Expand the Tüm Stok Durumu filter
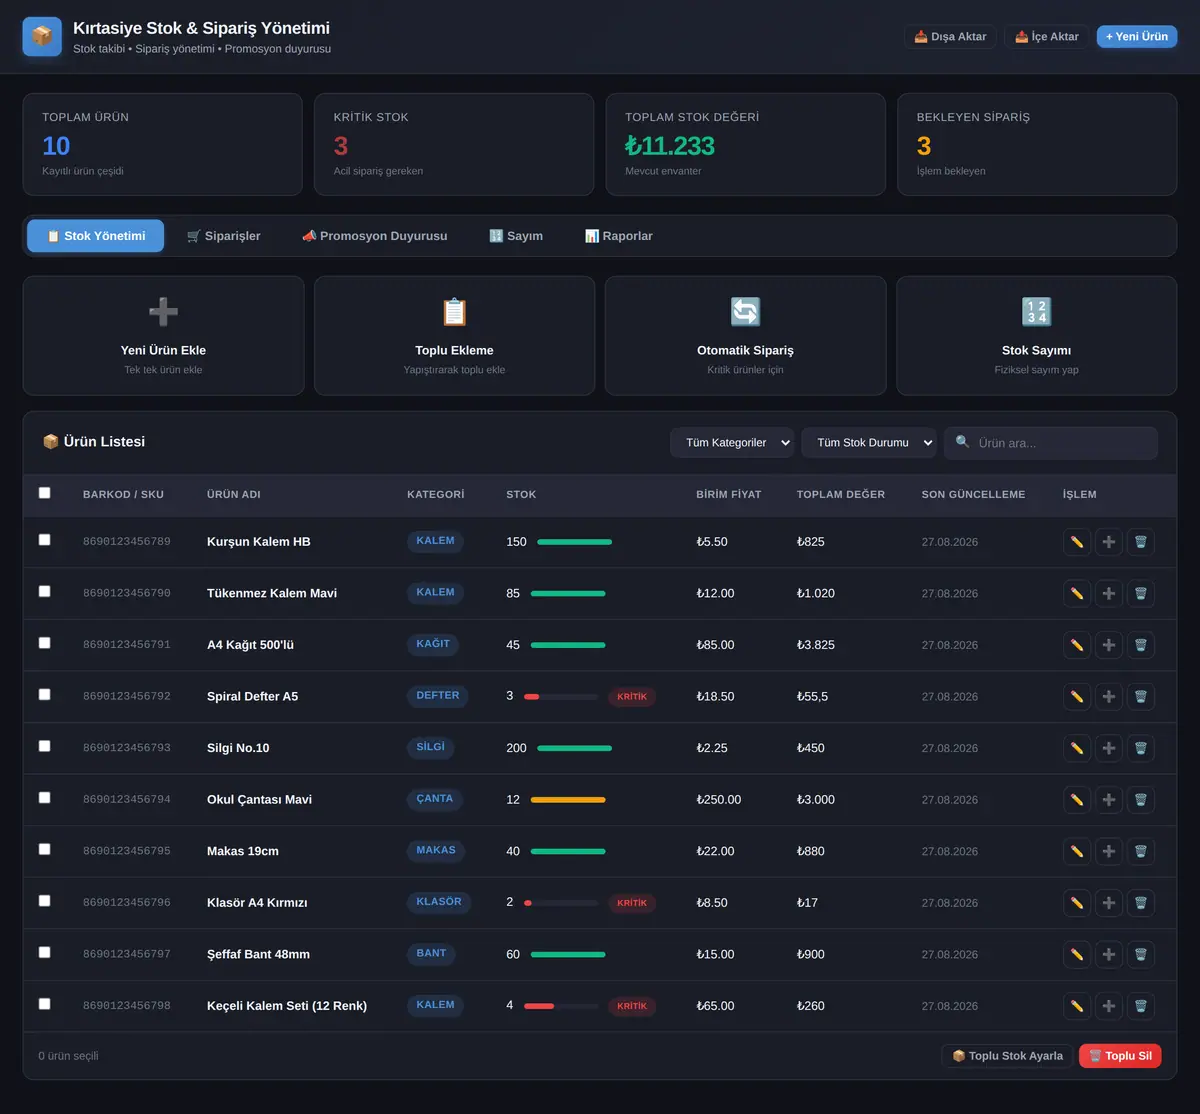 869,443
